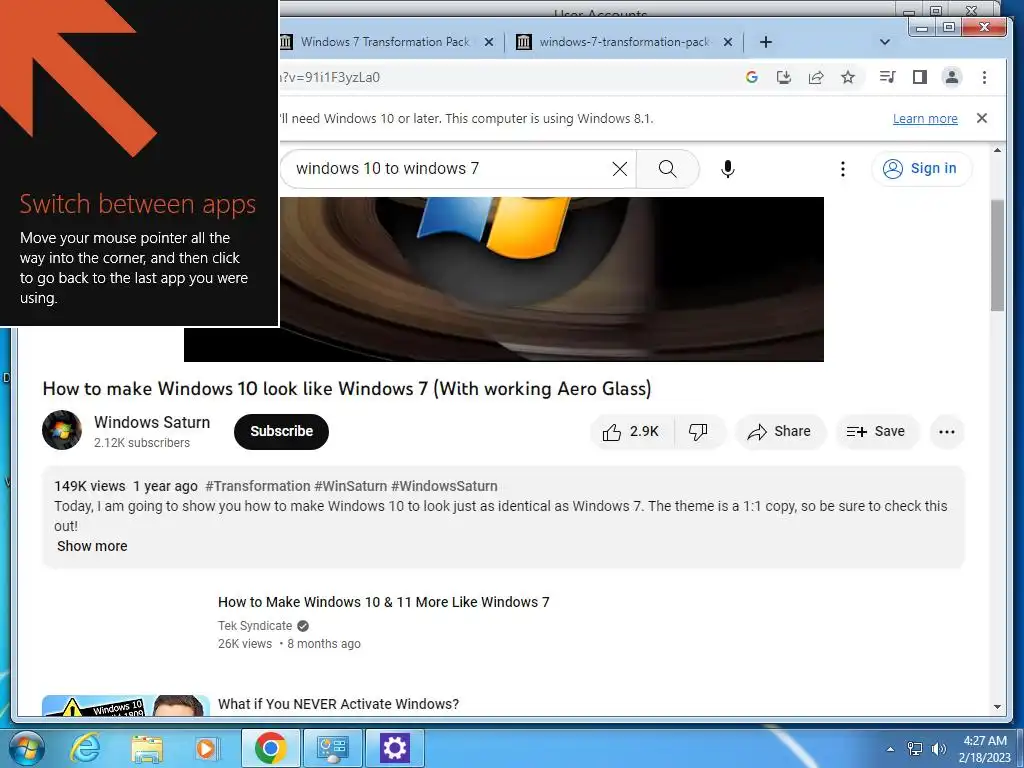This screenshot has width=1024, height=768.
Task: Open the #WinSaturn hashtag
Action: coord(351,486)
